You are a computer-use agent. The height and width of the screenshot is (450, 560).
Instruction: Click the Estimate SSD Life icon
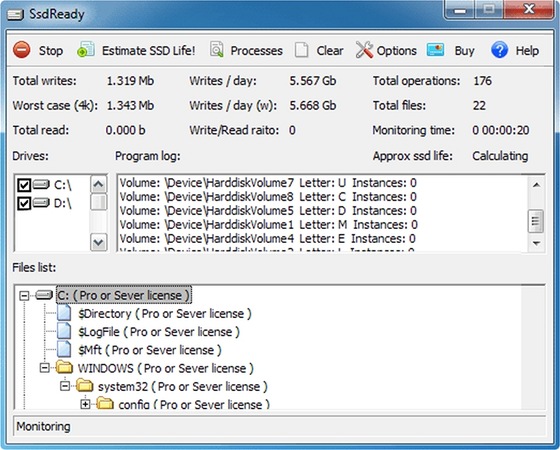(86, 50)
